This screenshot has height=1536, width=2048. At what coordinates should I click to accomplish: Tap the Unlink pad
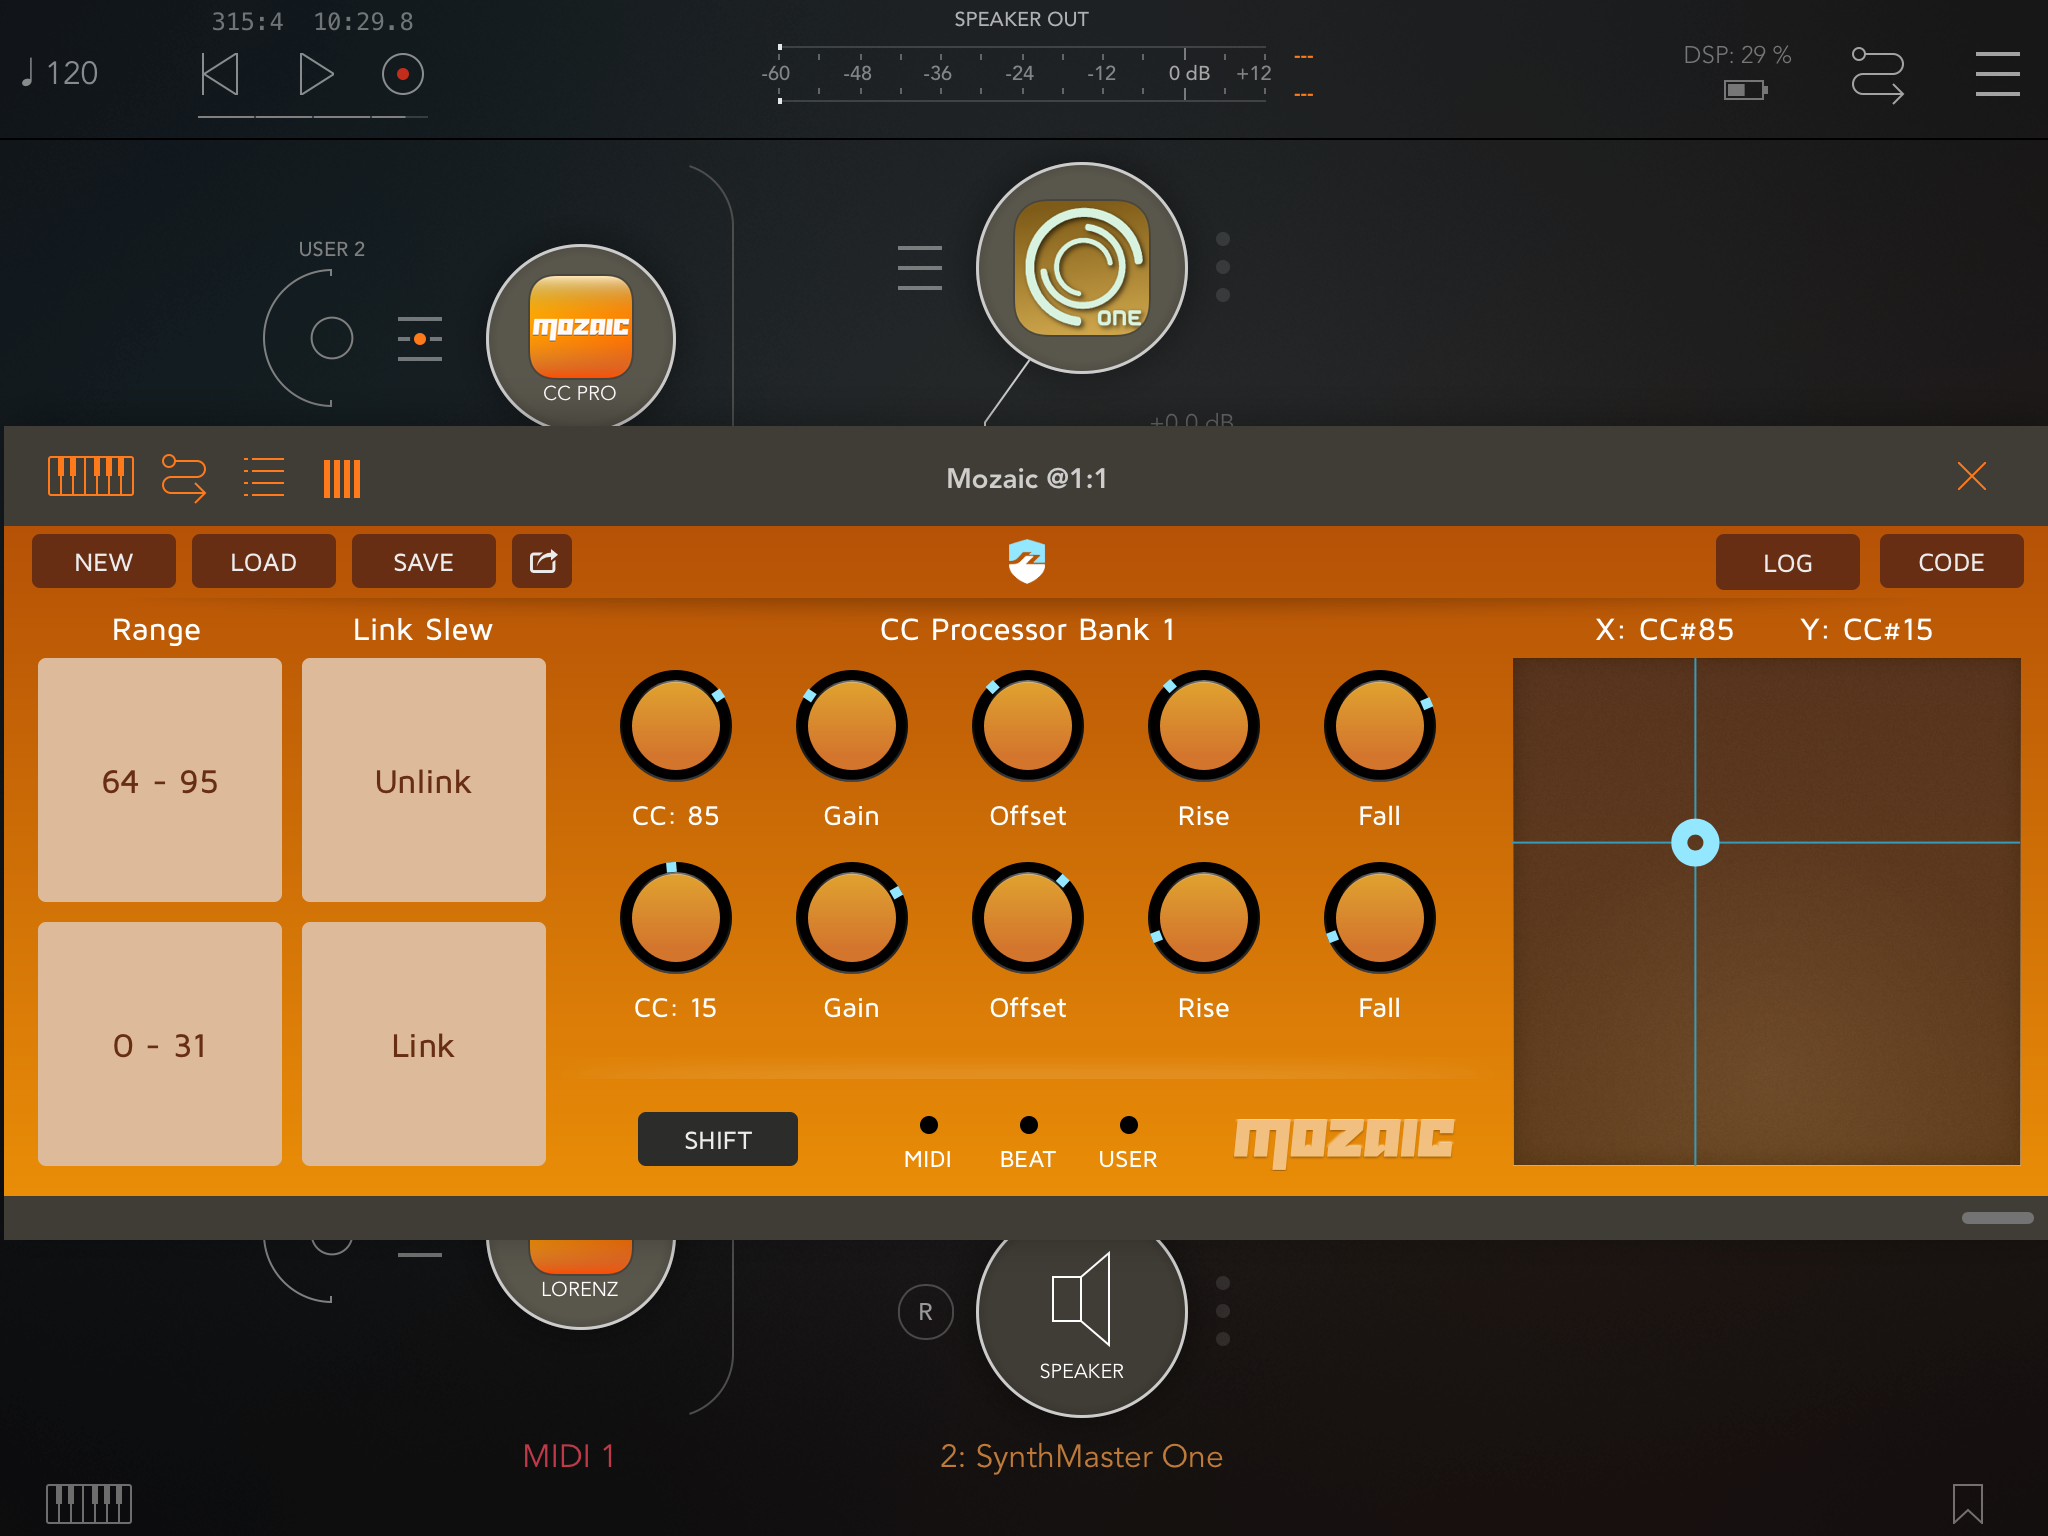coord(424,780)
